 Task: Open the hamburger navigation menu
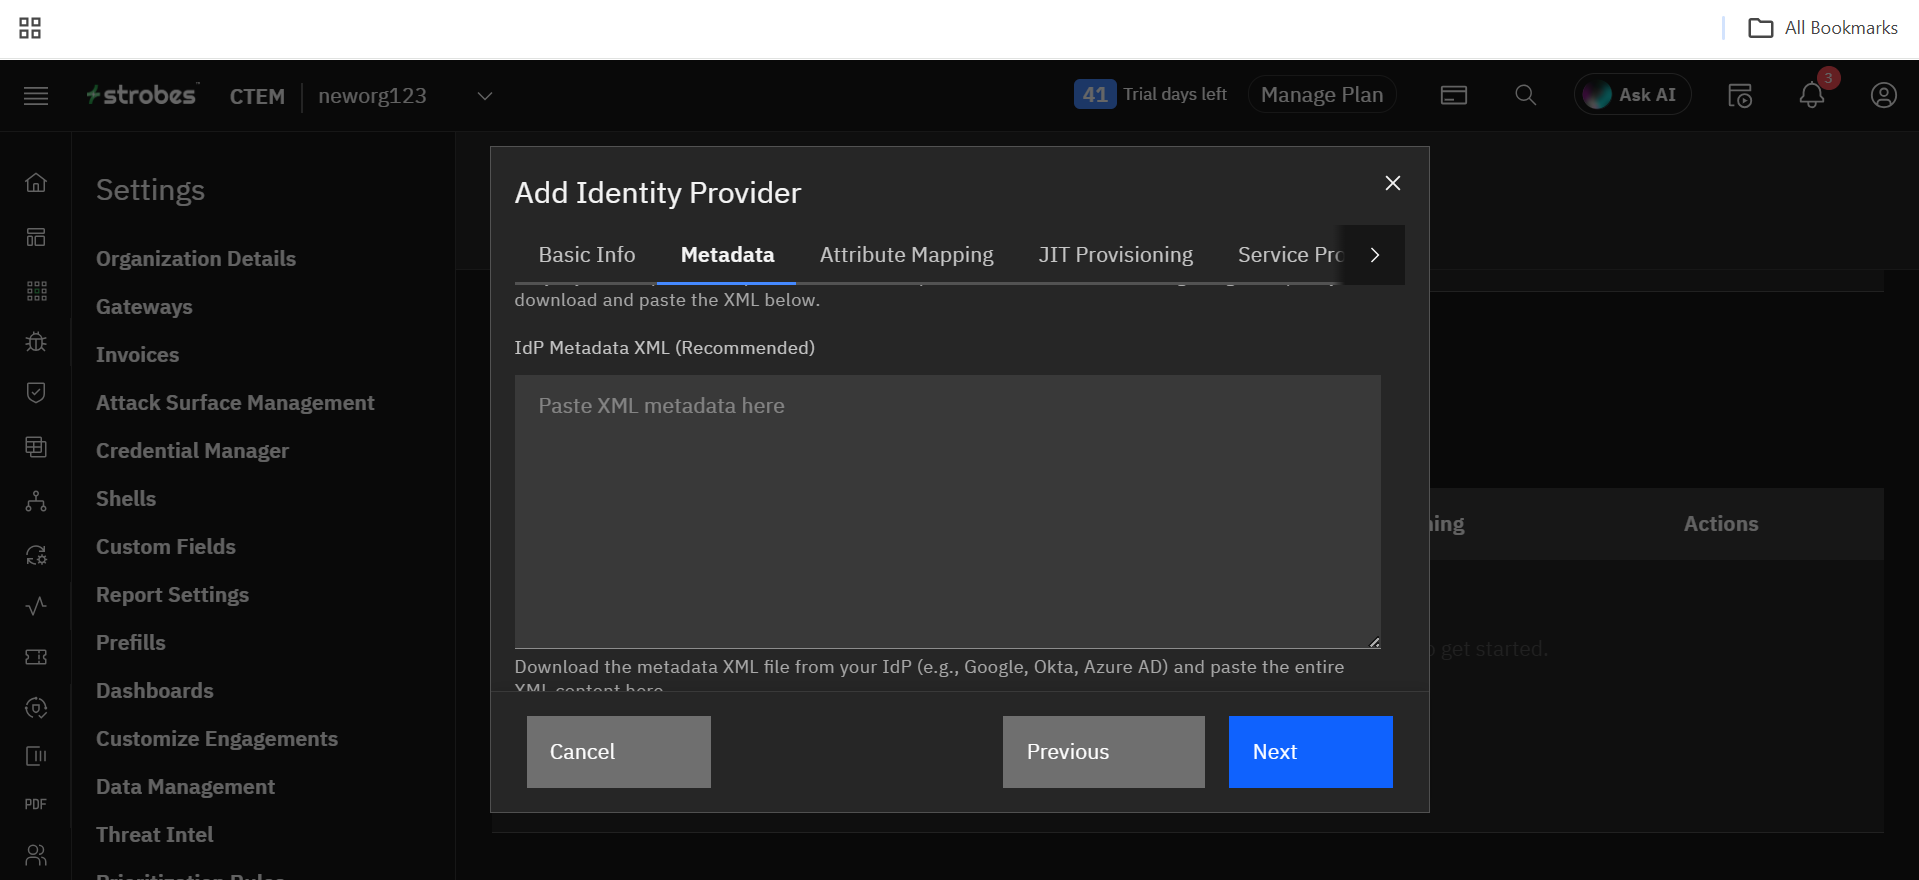pos(36,96)
